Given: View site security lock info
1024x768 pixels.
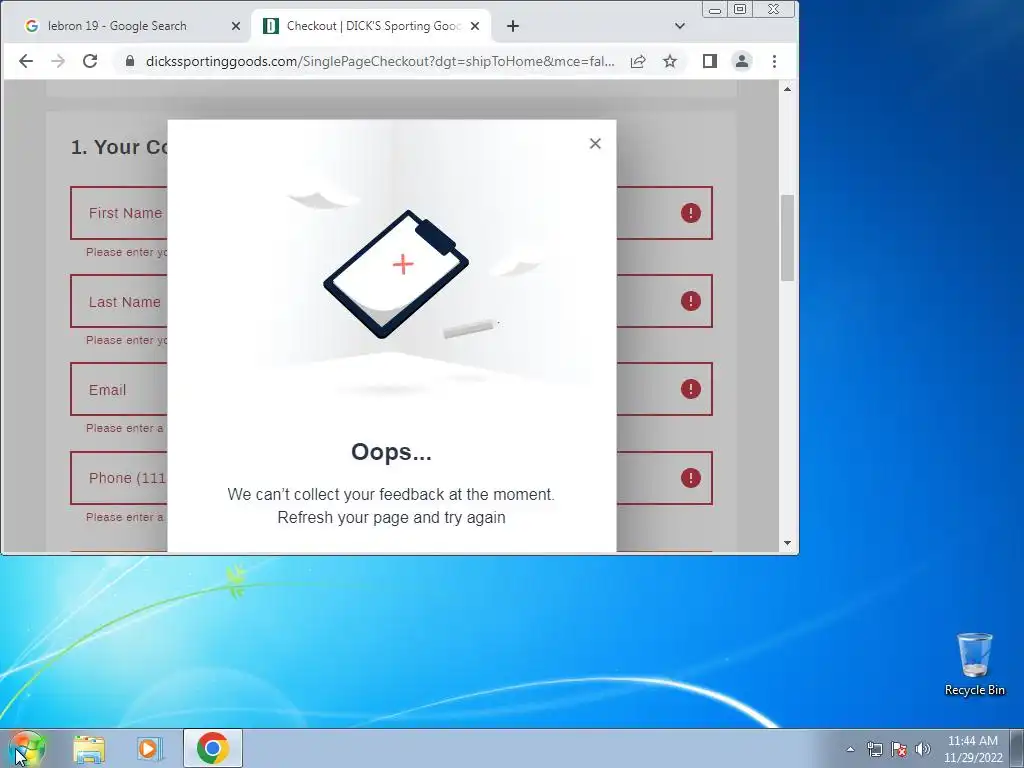Looking at the screenshot, I should [130, 61].
